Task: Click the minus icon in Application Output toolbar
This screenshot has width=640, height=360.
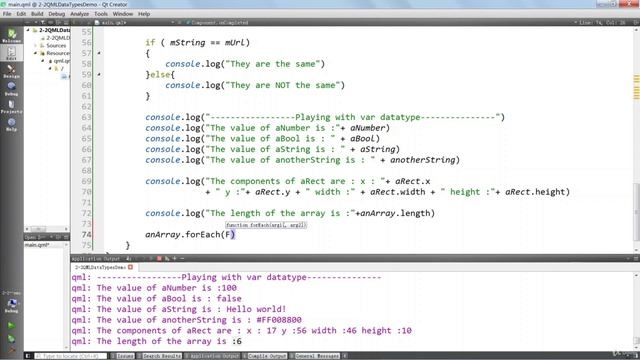Action: coord(182,258)
